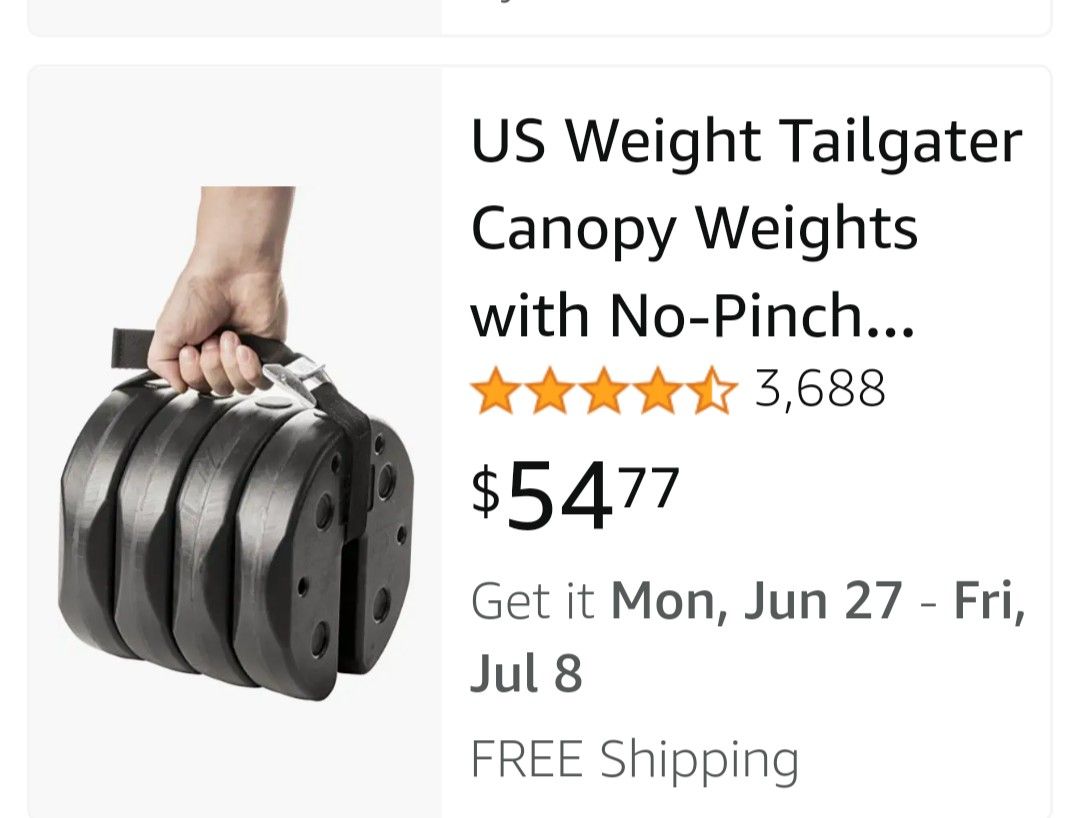The height and width of the screenshot is (818, 1080).
Task: Click the partially visible listing card above
Action: pos(540,17)
